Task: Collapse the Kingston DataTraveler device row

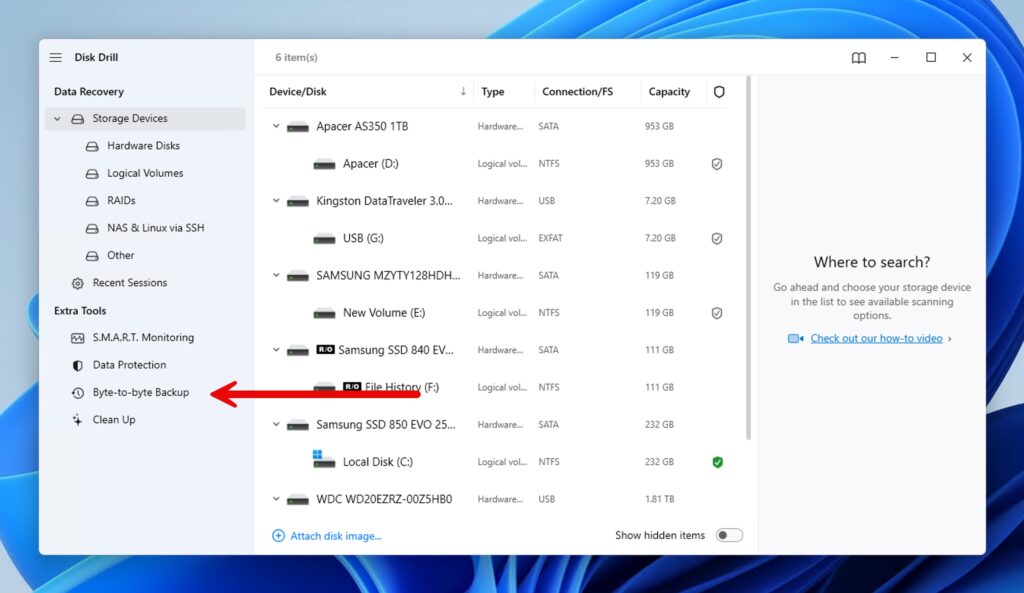Action: click(276, 200)
